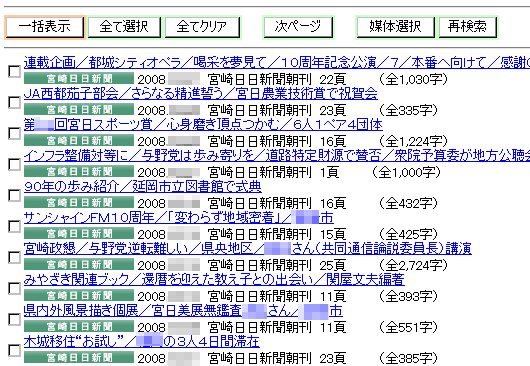Screen dimensions: 530x366
Task: Tick checkbox beside 宮日スポーツ賞 article
Action: (x=14, y=133)
